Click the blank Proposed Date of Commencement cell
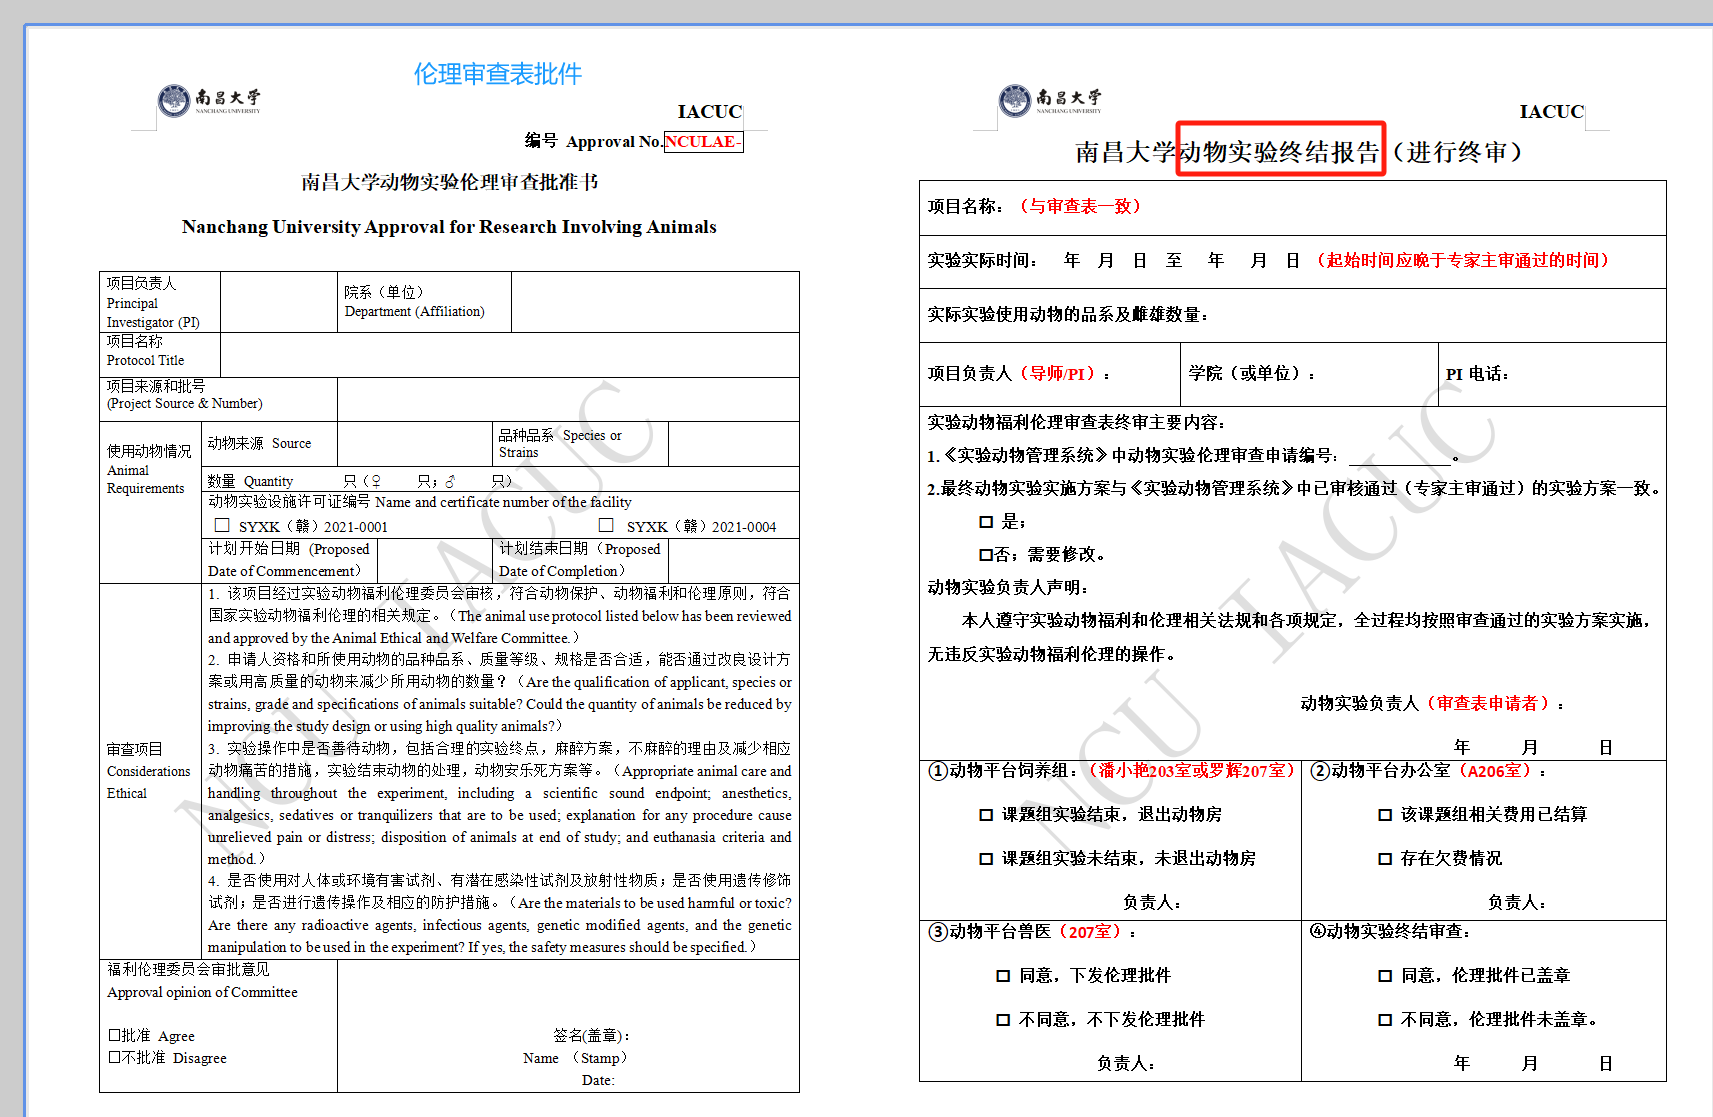The image size is (1713, 1117). [x=434, y=561]
